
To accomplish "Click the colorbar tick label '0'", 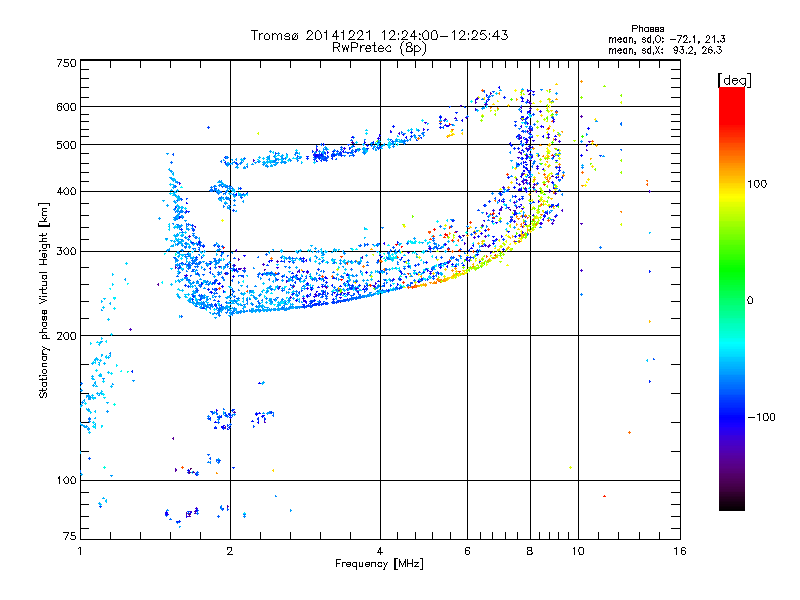I will tap(750, 301).
